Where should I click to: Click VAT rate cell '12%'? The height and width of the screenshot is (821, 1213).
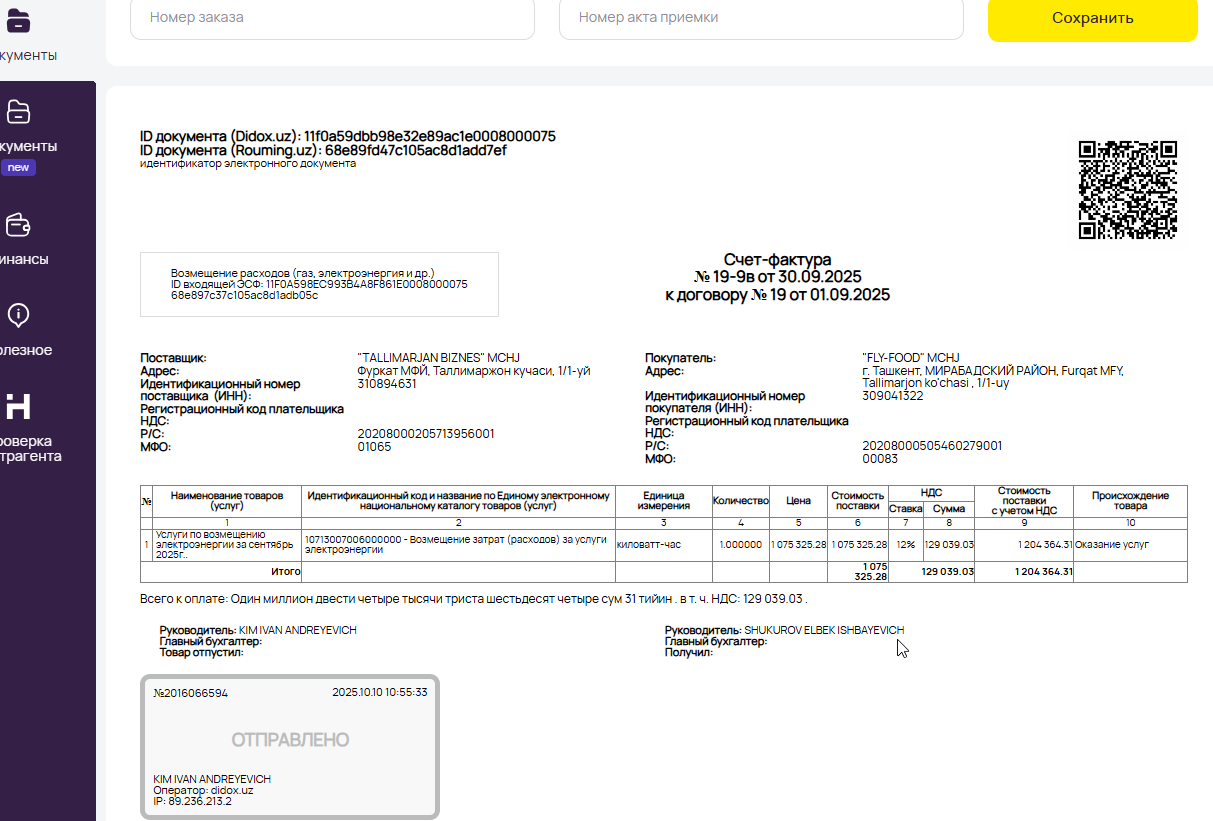click(x=905, y=545)
